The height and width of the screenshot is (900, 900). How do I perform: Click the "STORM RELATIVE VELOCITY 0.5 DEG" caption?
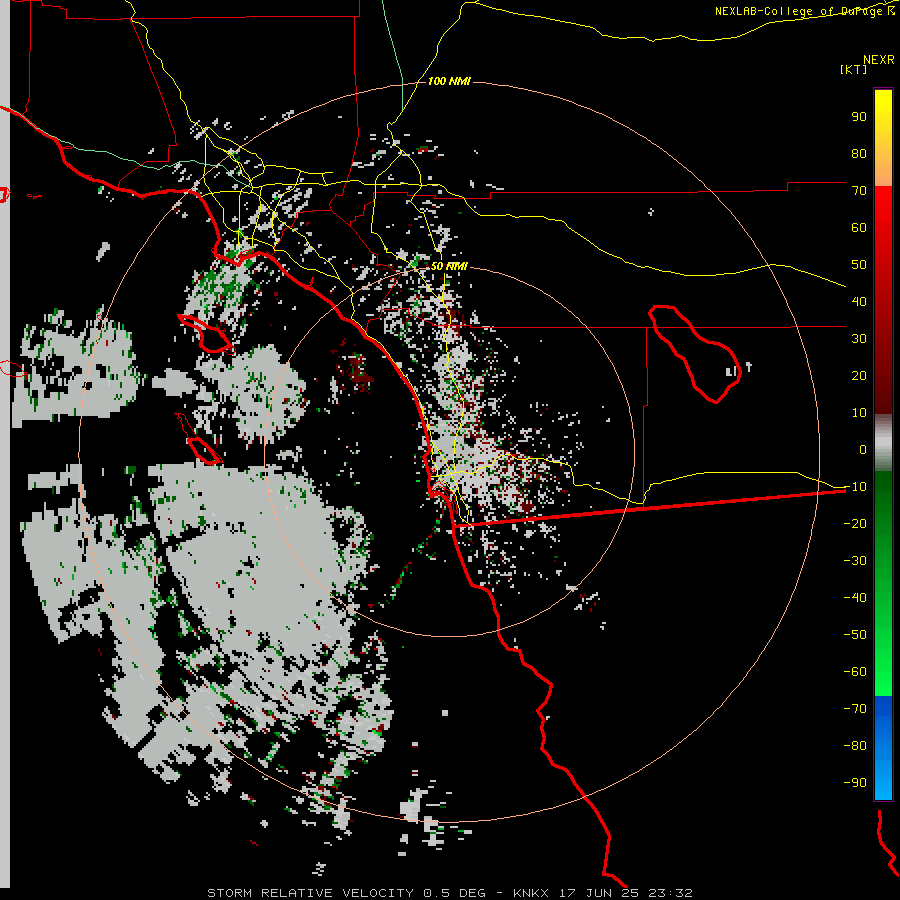tap(346, 893)
